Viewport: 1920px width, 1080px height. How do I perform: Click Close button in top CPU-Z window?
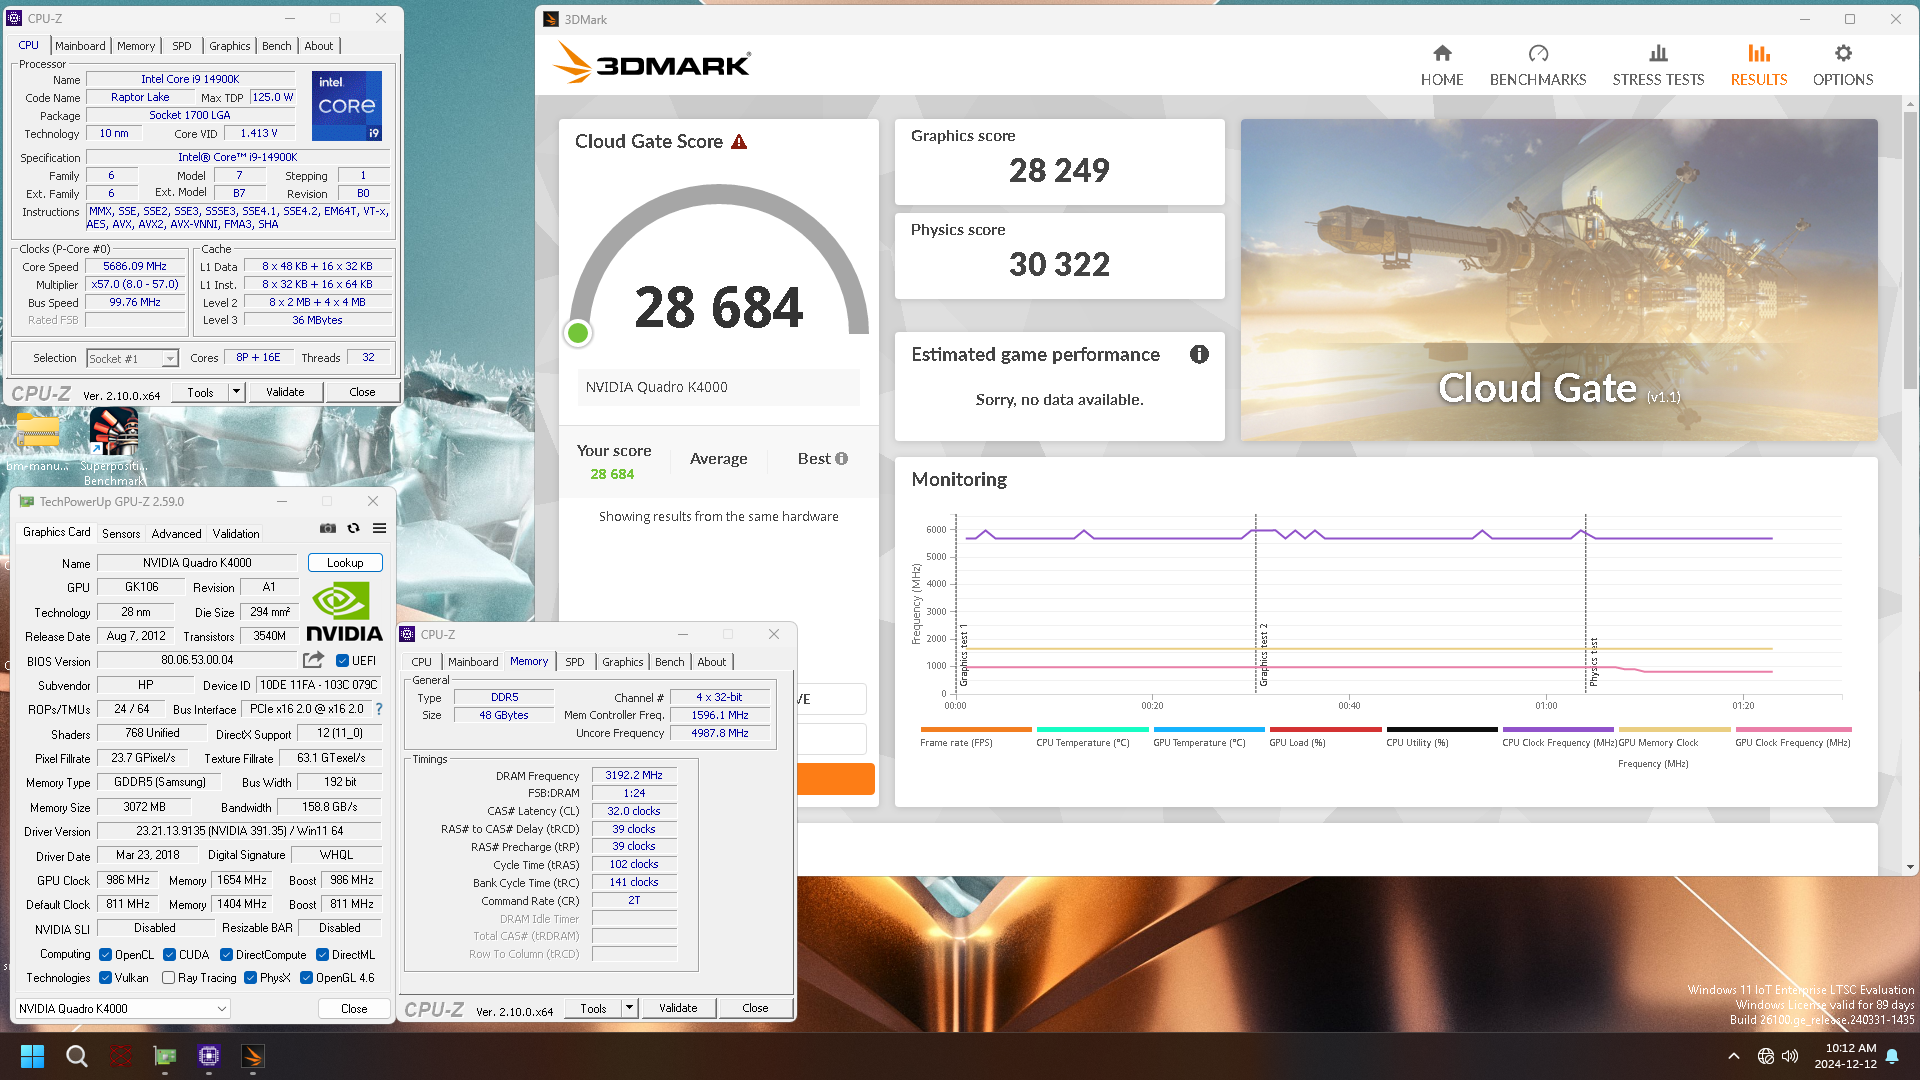pos(362,392)
